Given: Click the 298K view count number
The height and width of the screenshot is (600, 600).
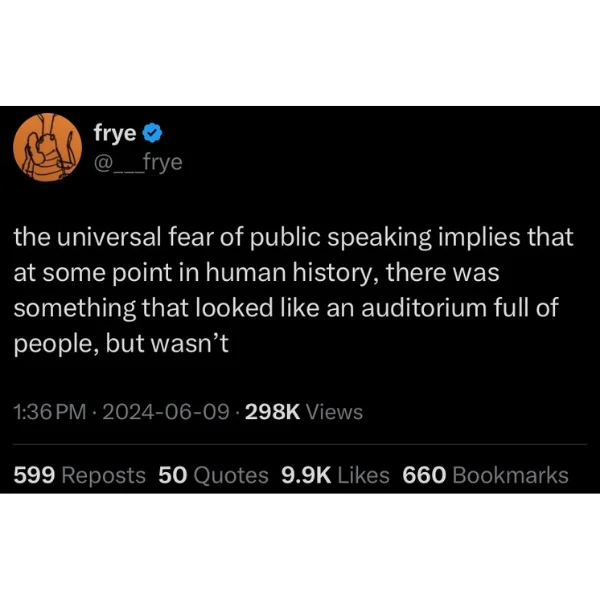Looking at the screenshot, I should click(272, 412).
